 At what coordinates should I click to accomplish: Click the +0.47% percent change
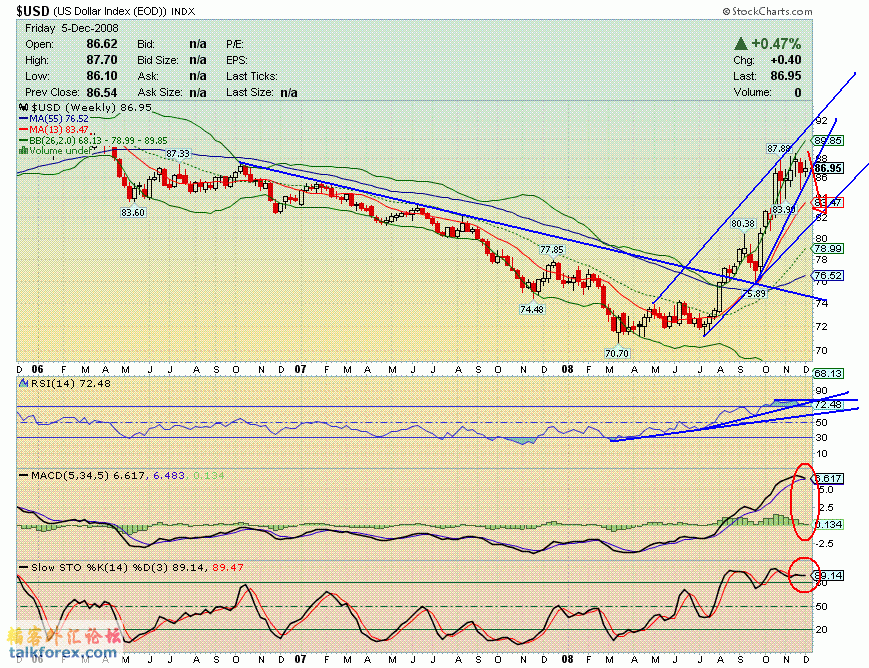pyautogui.click(x=776, y=44)
